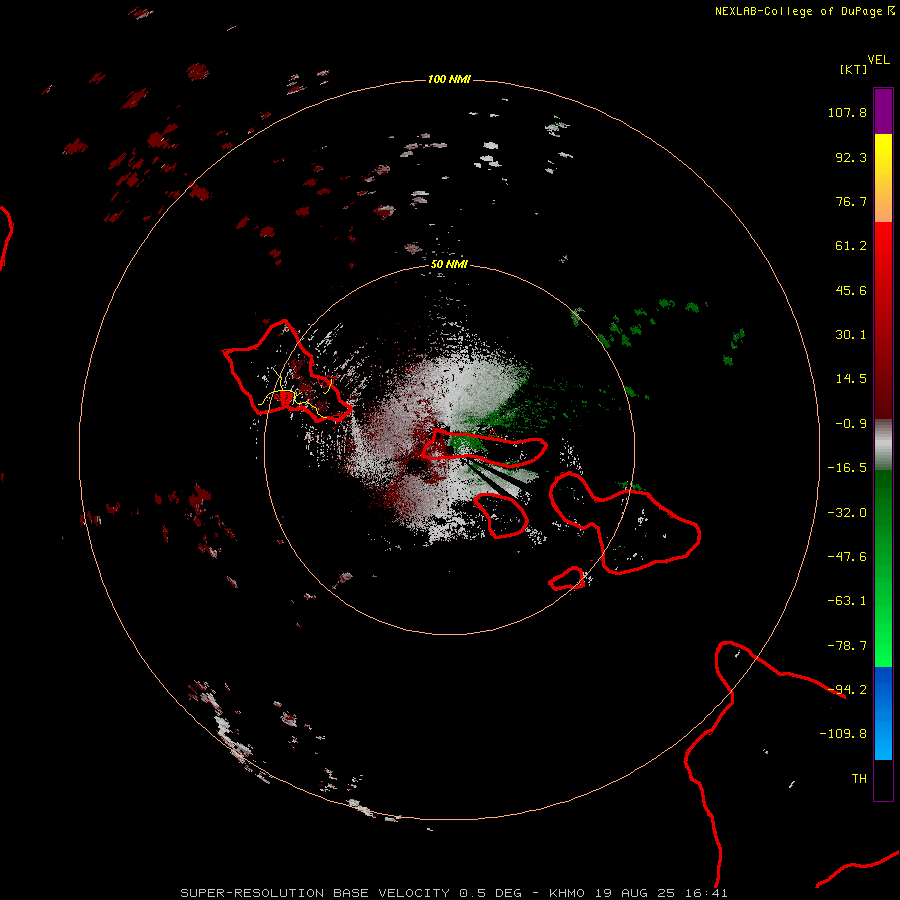900x900 pixels.
Task: Click the -63.1 velocity scale value
Action: click(847, 601)
